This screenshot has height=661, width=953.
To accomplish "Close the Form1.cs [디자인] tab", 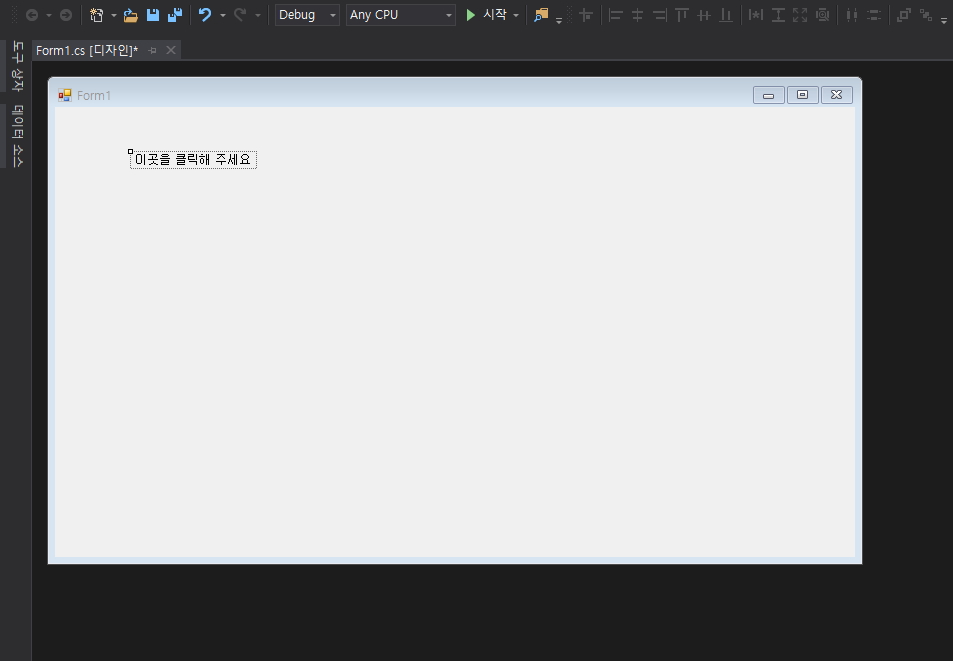I will (171, 50).
